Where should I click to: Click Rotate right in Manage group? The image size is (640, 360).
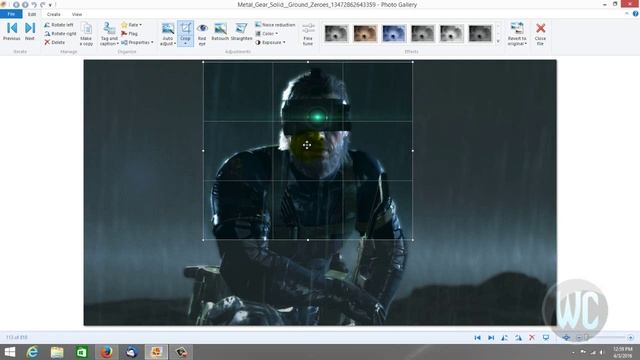60,33
